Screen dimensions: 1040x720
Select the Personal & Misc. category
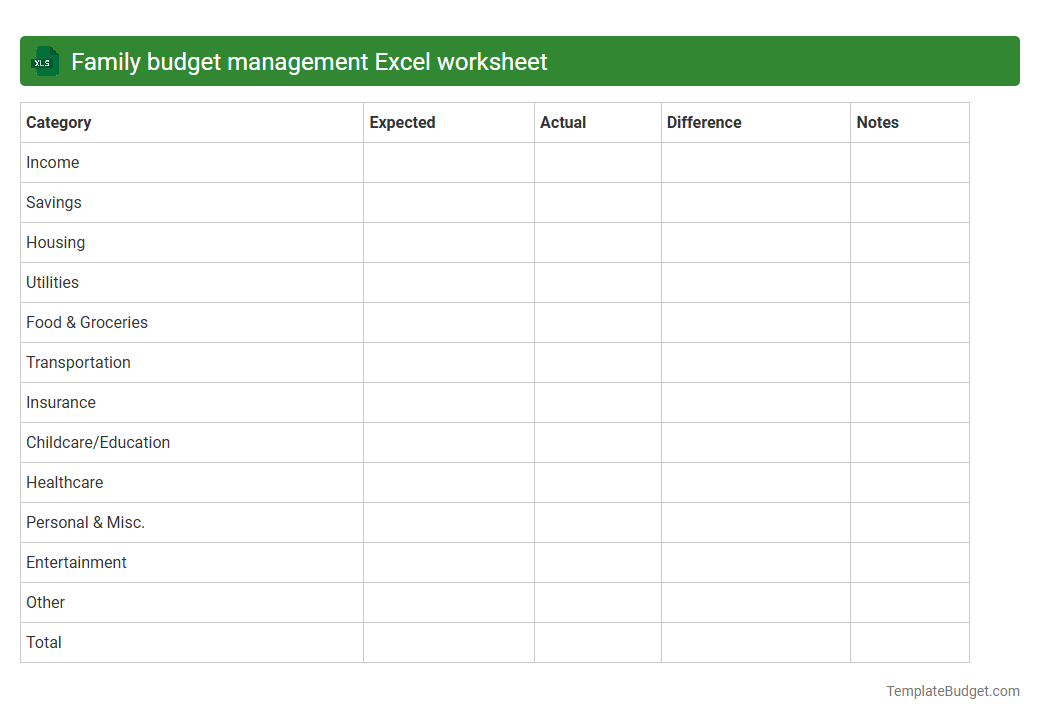[x=84, y=522]
